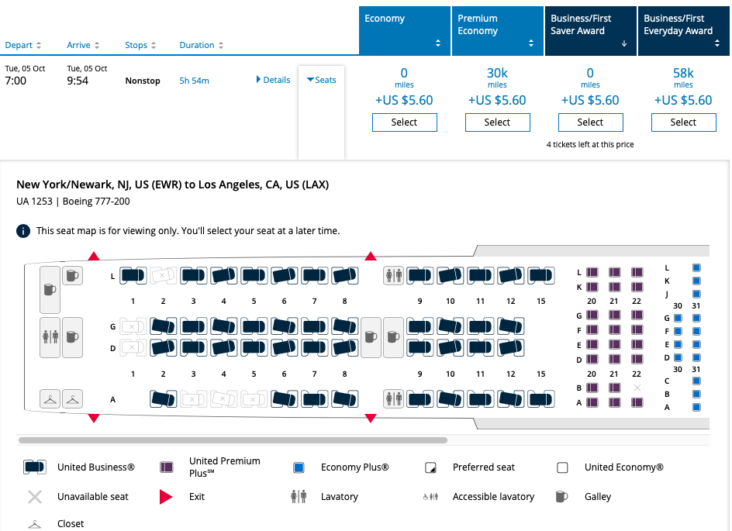
Task: Click the 5h 54m duration link
Action: 194,81
